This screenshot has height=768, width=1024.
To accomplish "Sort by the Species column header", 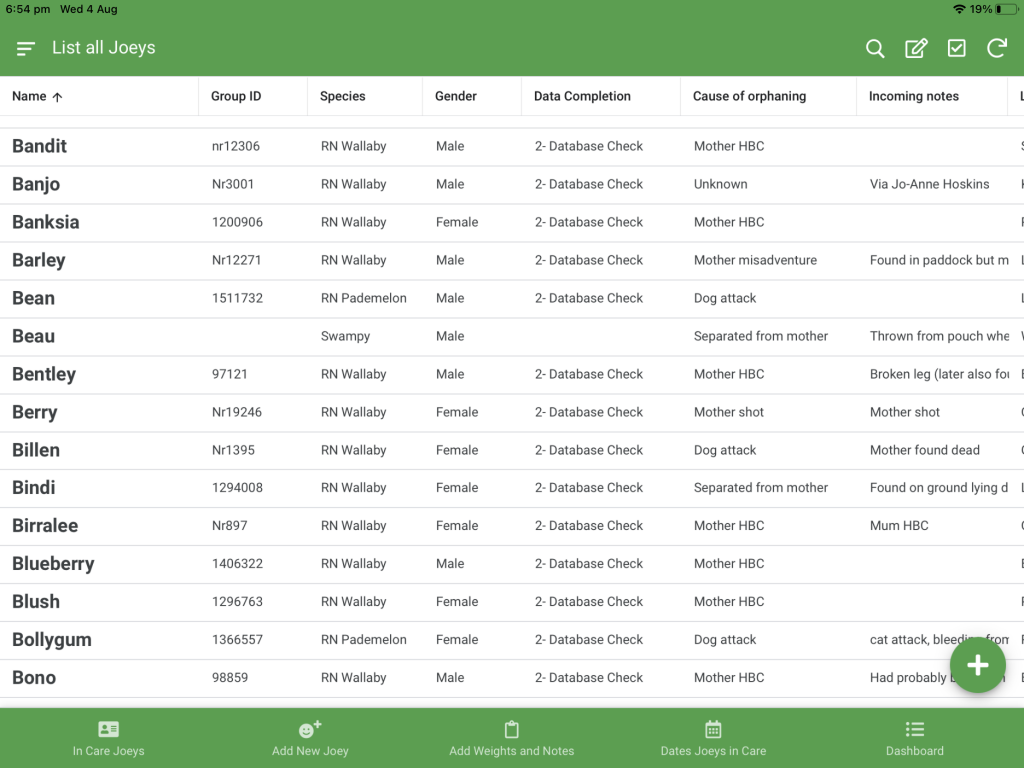I will [x=342, y=96].
